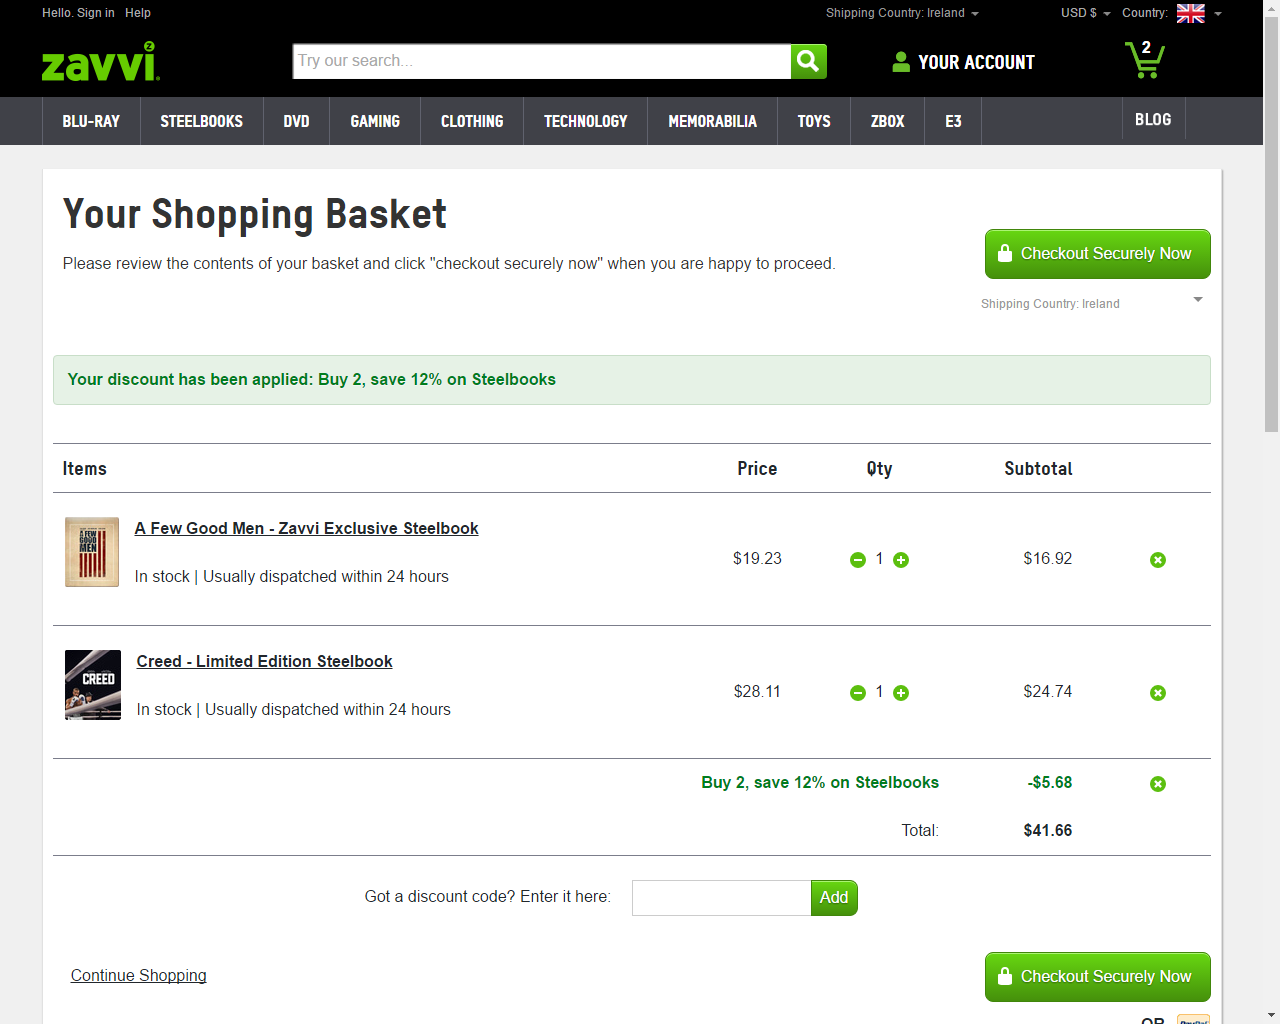The image size is (1280, 1024).
Task: Remove Creed steelbook from basket
Action: [1158, 693]
